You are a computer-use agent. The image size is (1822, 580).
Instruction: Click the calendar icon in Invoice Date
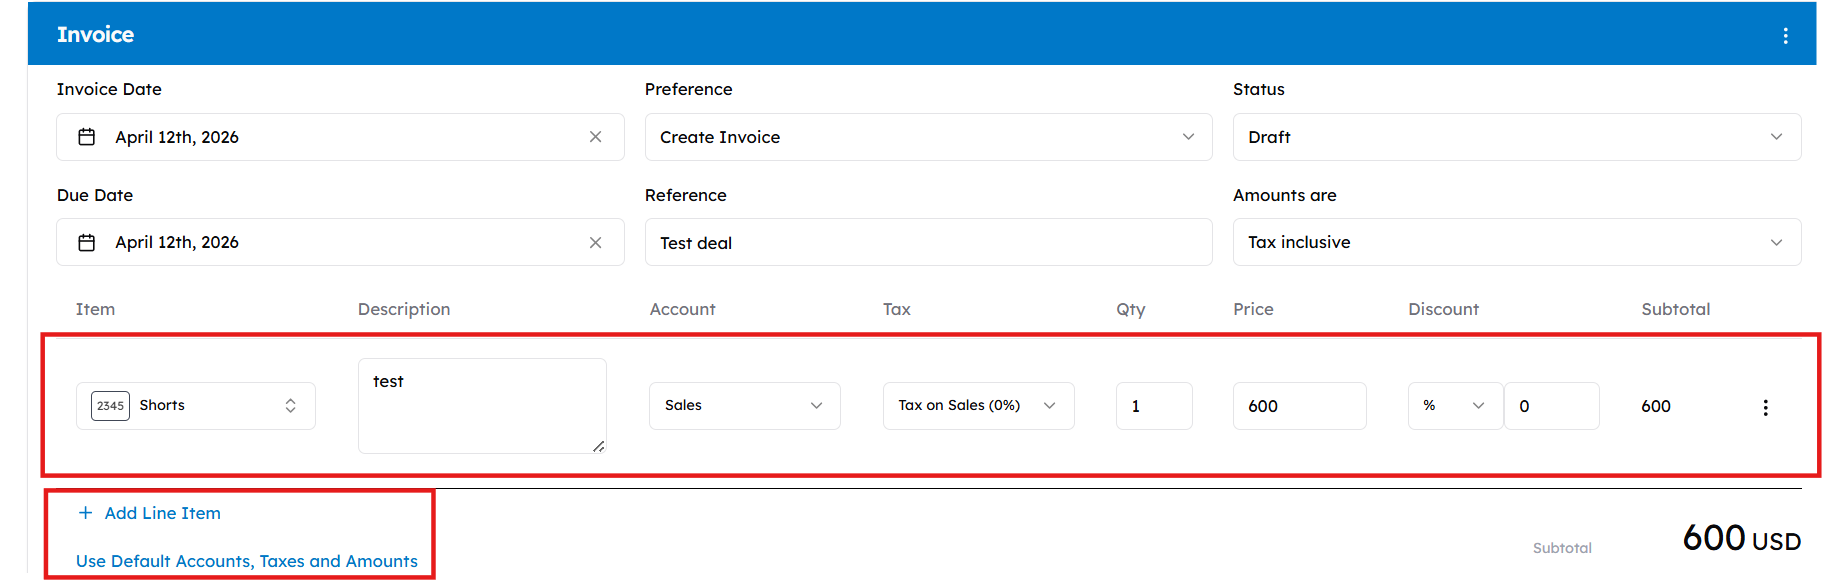[x=87, y=137]
